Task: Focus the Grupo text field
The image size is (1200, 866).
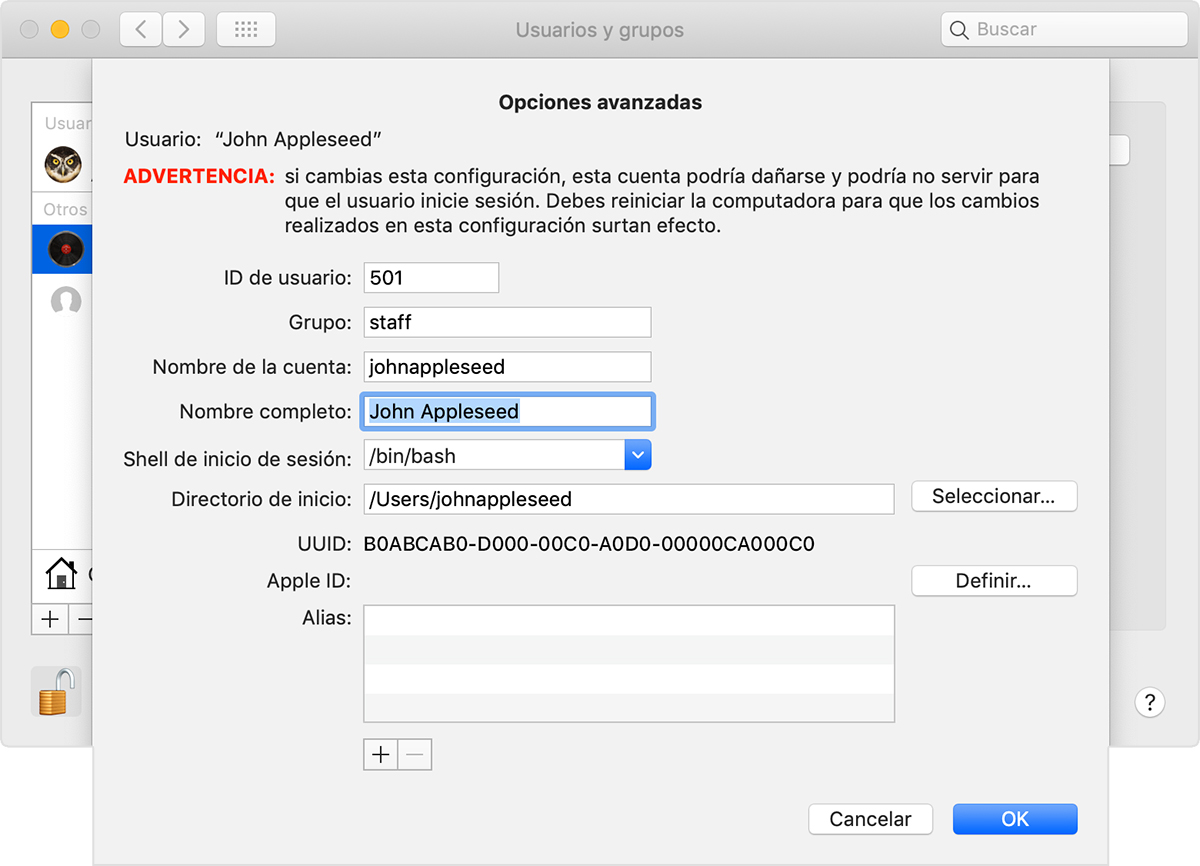Action: pyautogui.click(x=507, y=322)
